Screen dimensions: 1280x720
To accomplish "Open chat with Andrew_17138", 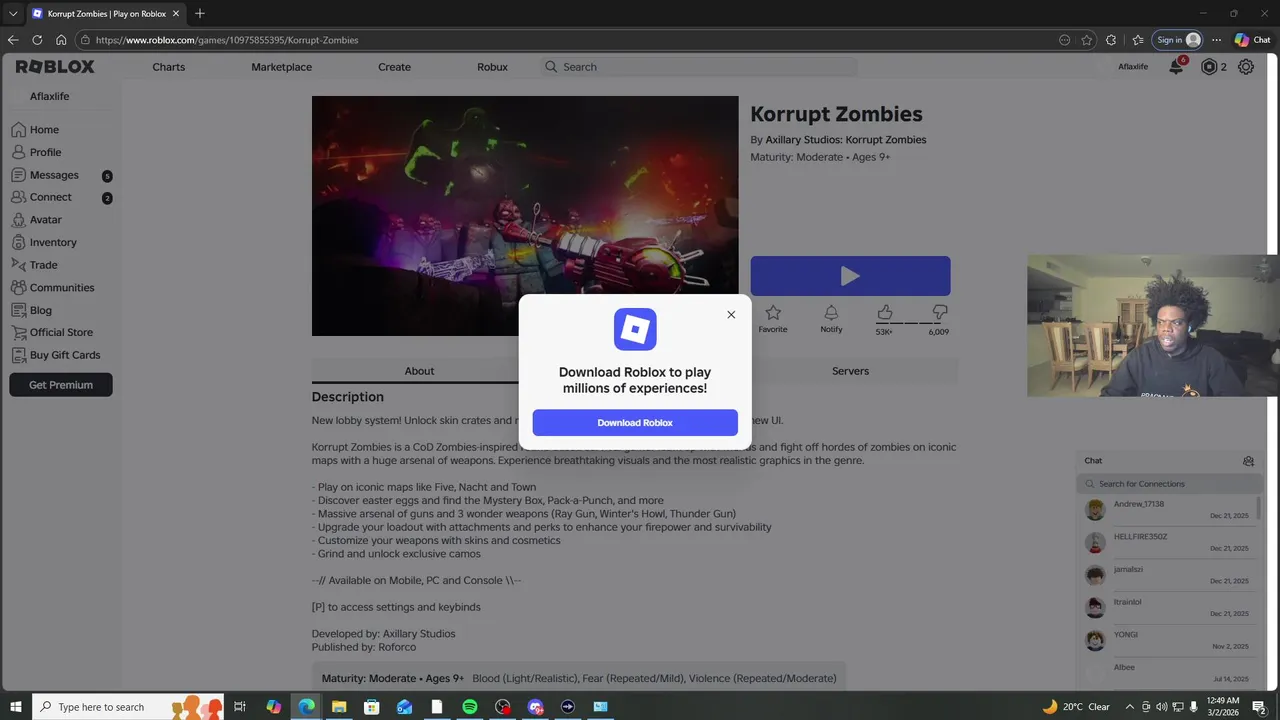I will click(1168, 510).
